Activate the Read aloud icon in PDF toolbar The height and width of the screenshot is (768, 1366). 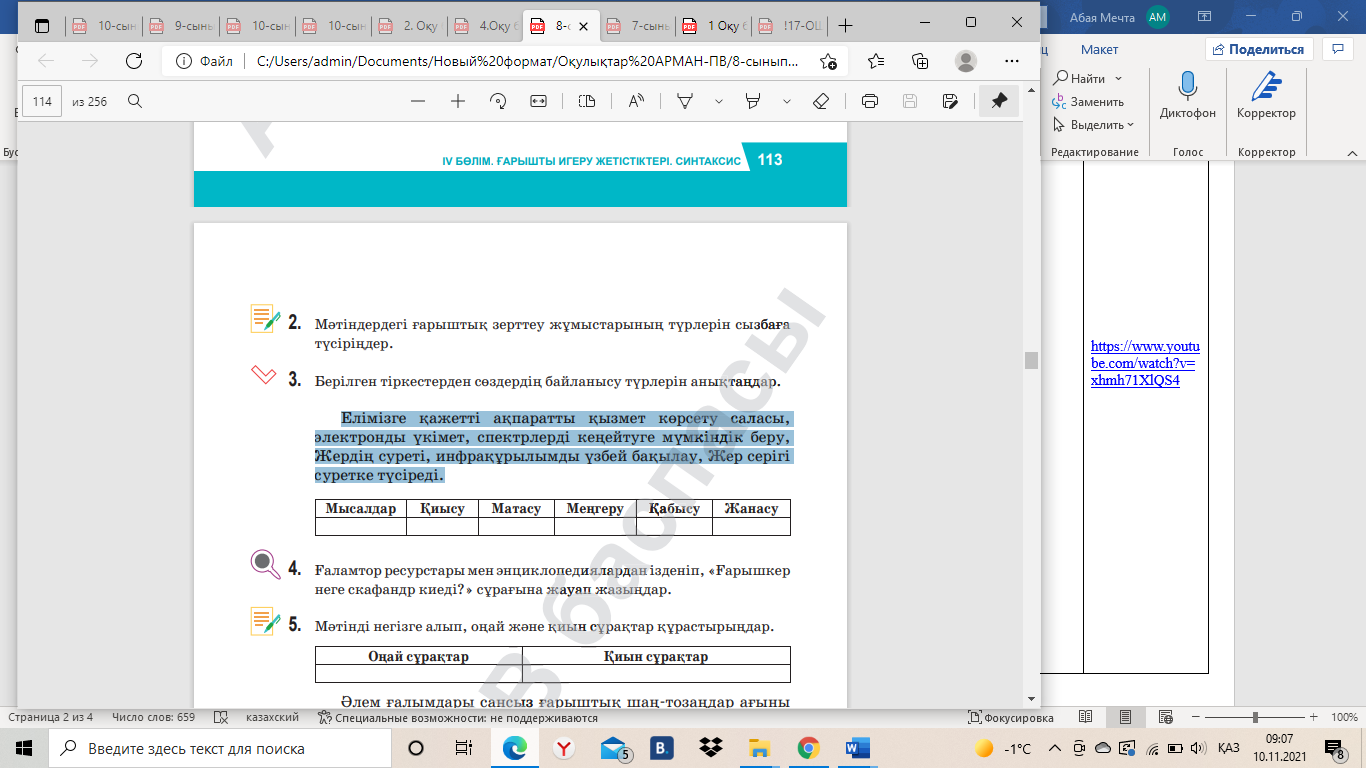click(x=636, y=101)
